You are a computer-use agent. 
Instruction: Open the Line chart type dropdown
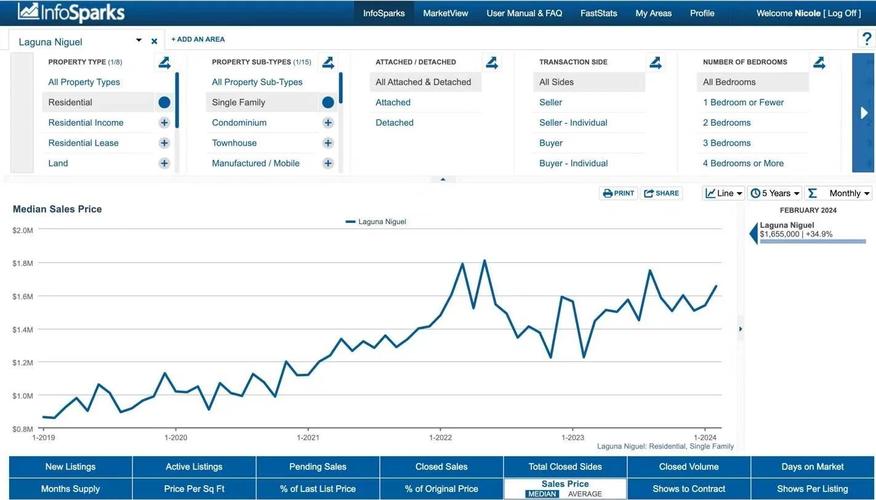723,193
